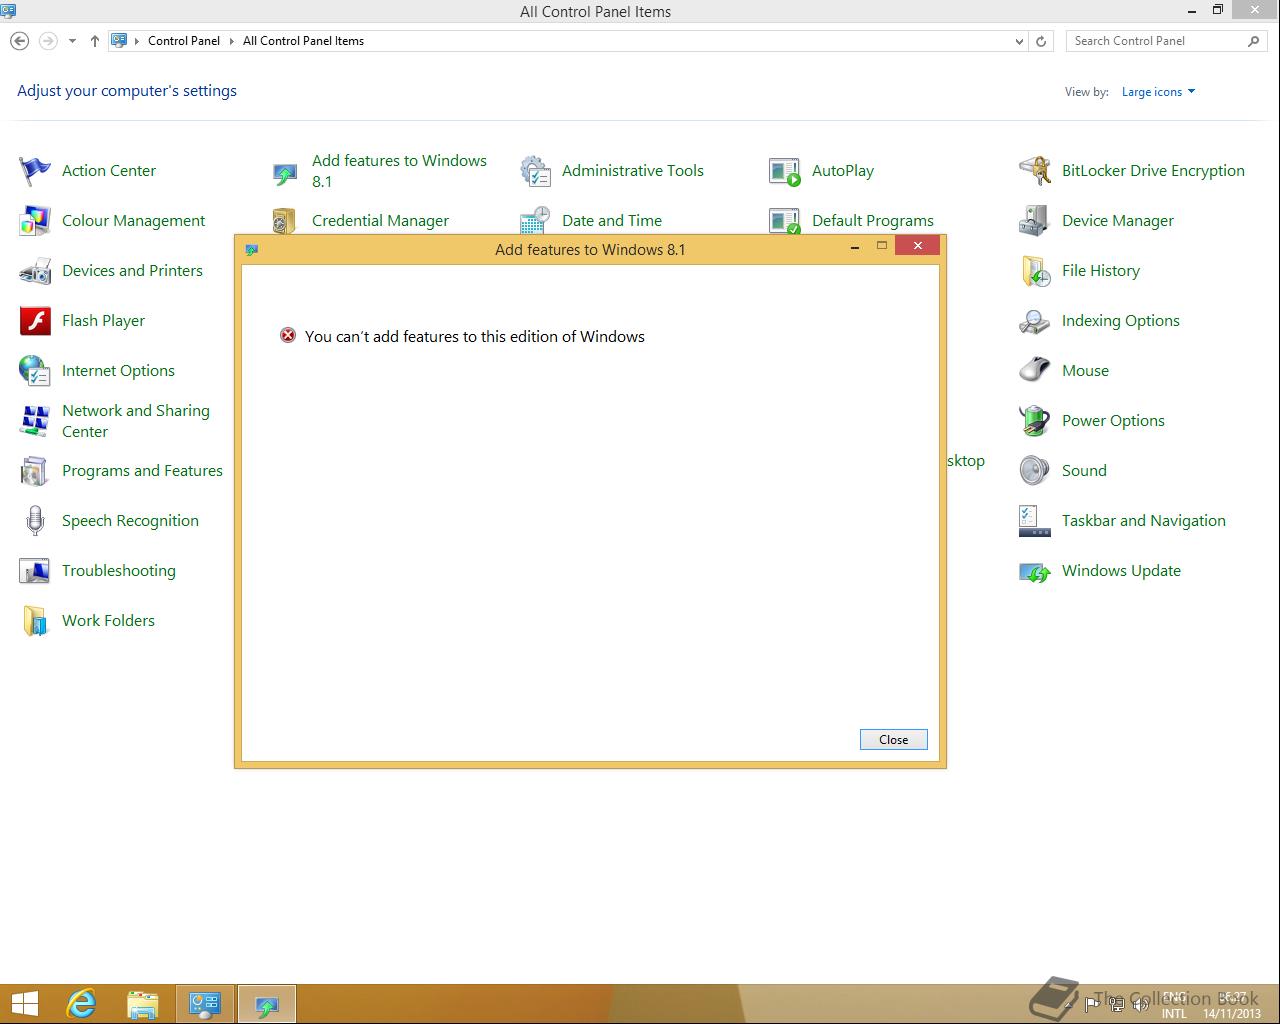Refresh the Control Panel view
Viewport: 1280px width, 1024px height.
1041,41
